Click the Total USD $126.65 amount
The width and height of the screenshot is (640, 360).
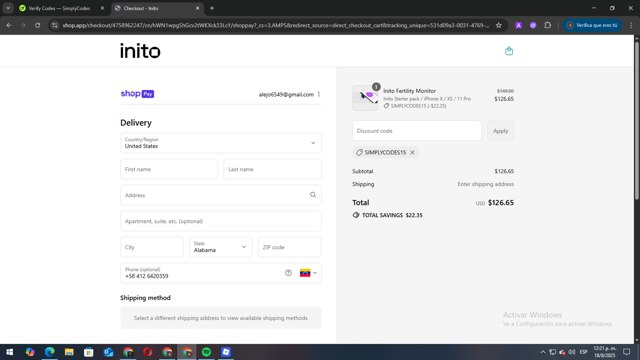501,202
